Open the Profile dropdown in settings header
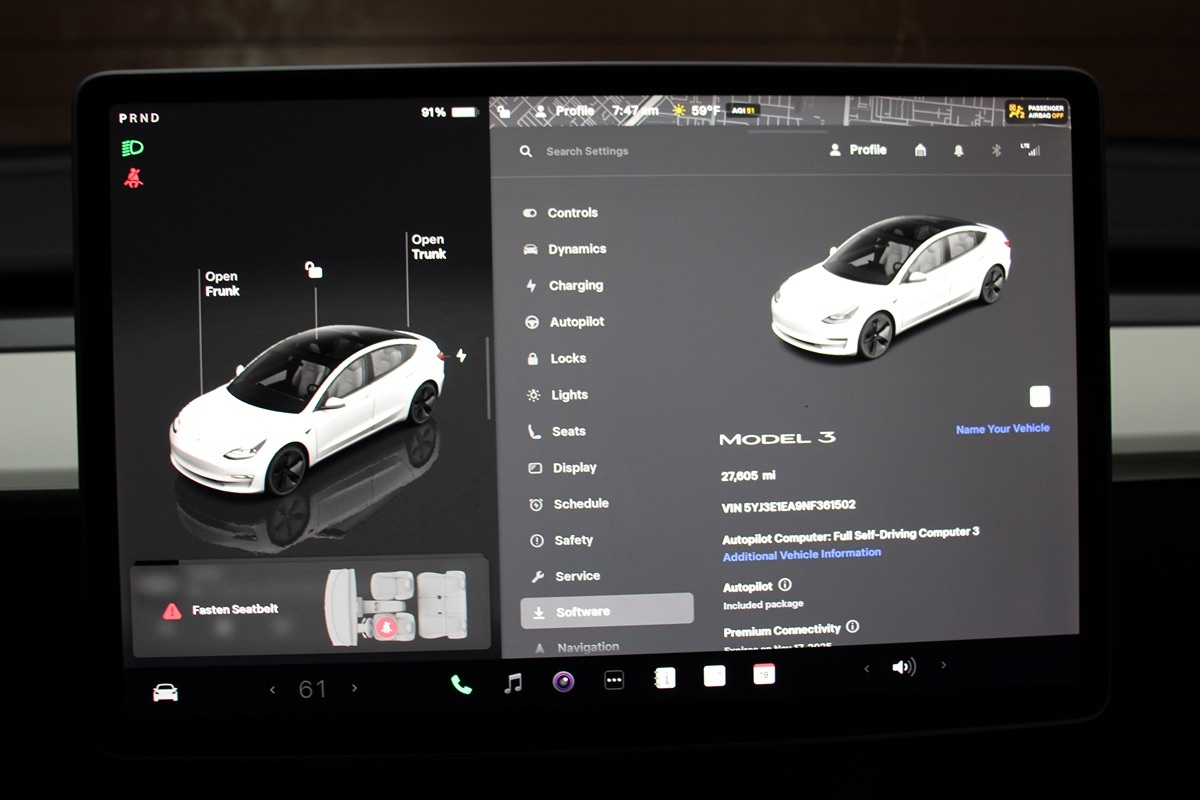This screenshot has width=1200, height=800. coord(858,150)
